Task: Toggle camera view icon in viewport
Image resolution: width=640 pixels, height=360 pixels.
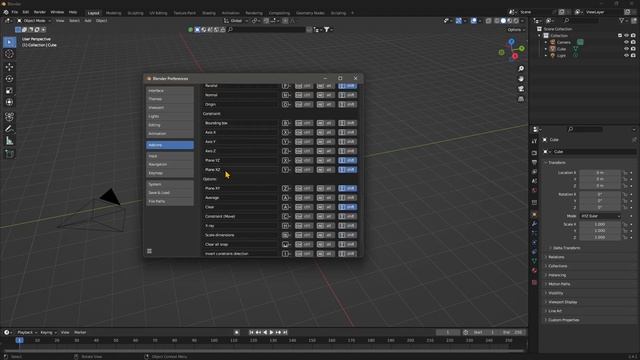Action: (521, 89)
